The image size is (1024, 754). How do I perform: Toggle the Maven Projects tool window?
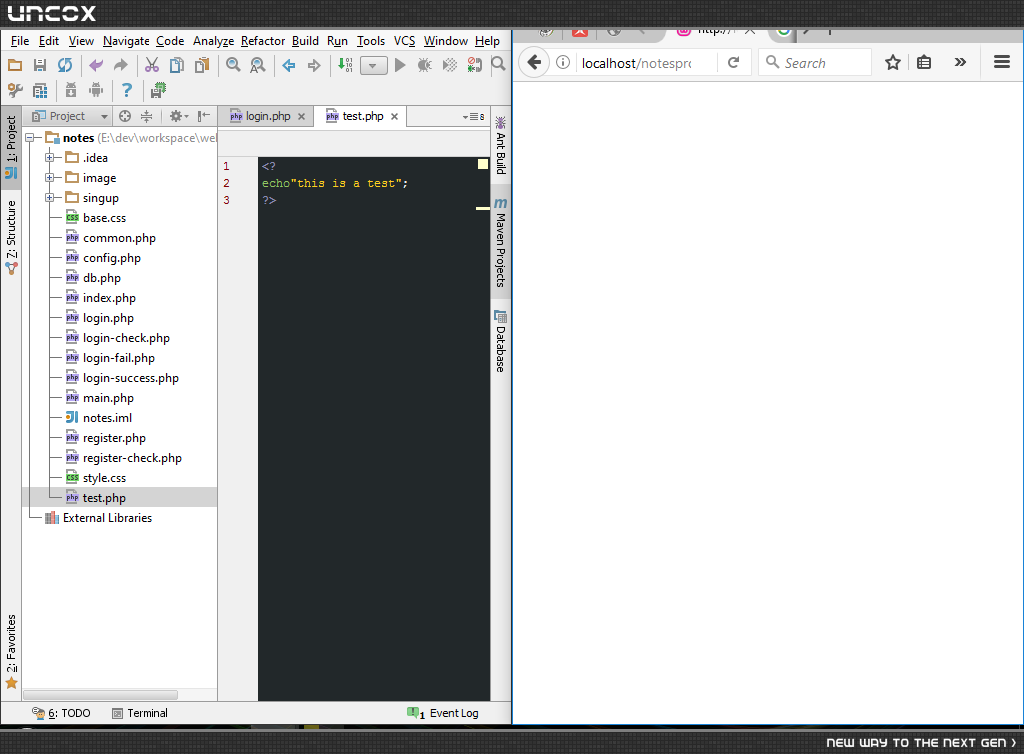(500, 242)
